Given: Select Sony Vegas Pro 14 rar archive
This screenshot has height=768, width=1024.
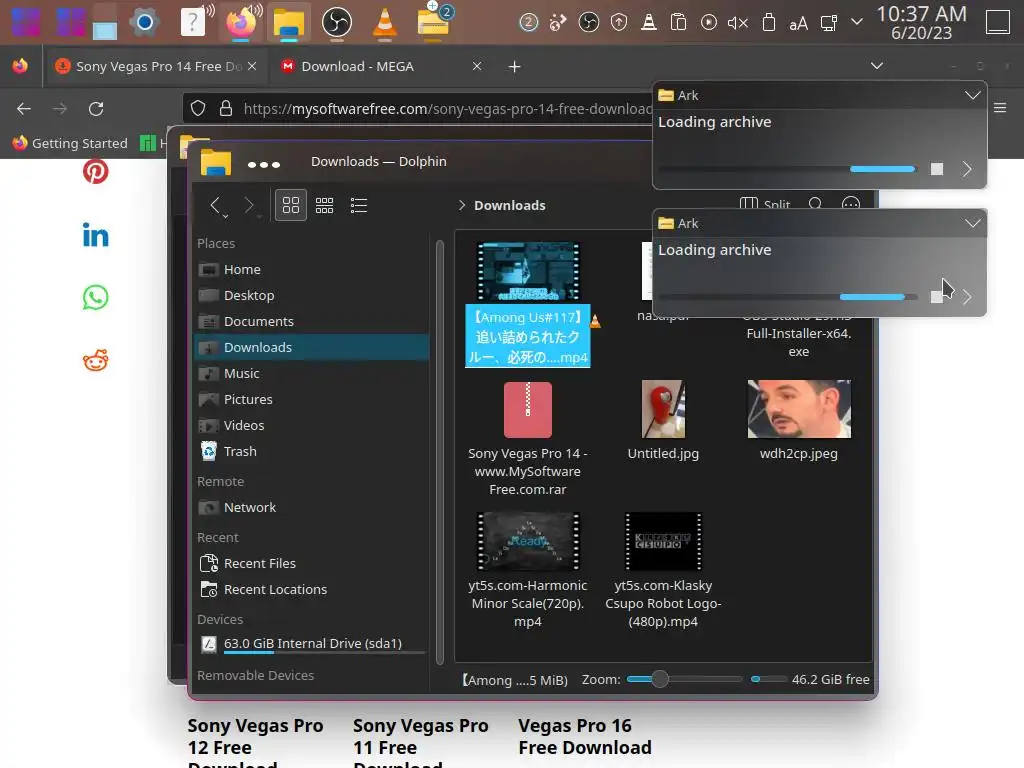Looking at the screenshot, I should (528, 439).
